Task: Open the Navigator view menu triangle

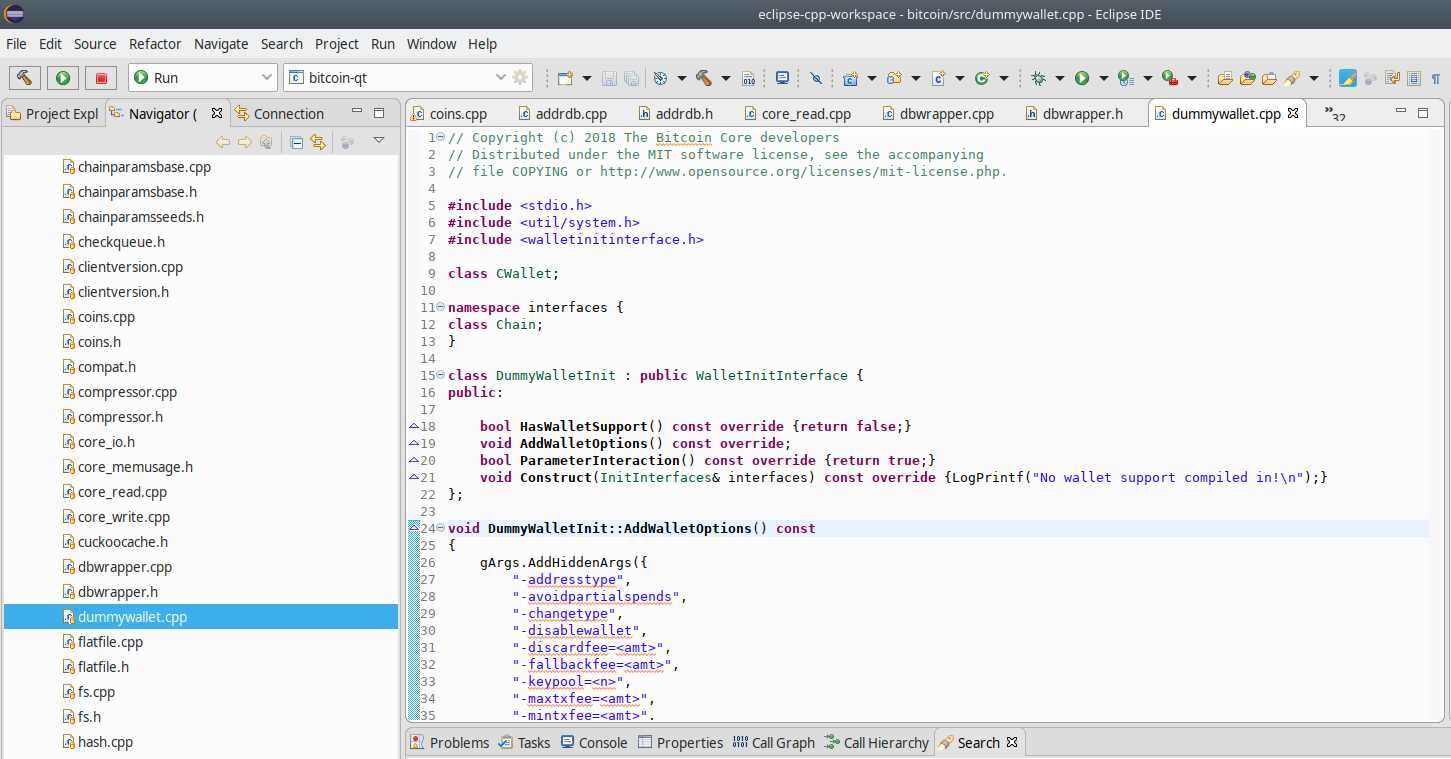Action: tap(379, 141)
